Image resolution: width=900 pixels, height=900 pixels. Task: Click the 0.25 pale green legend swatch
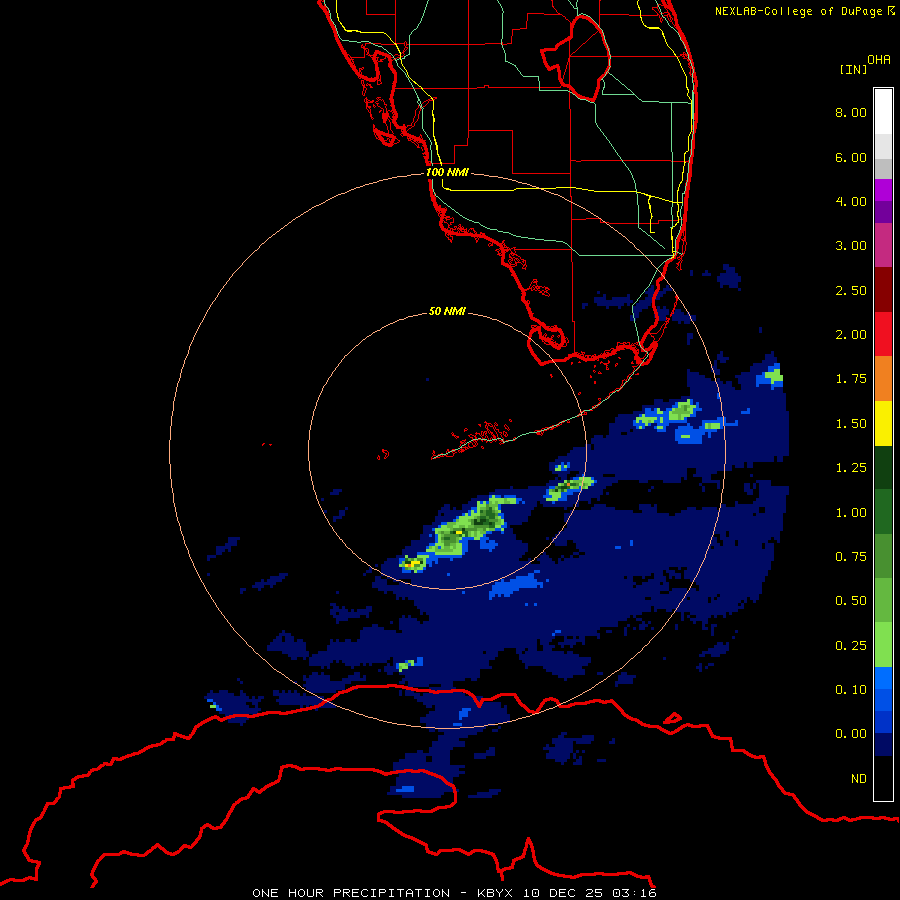(883, 645)
